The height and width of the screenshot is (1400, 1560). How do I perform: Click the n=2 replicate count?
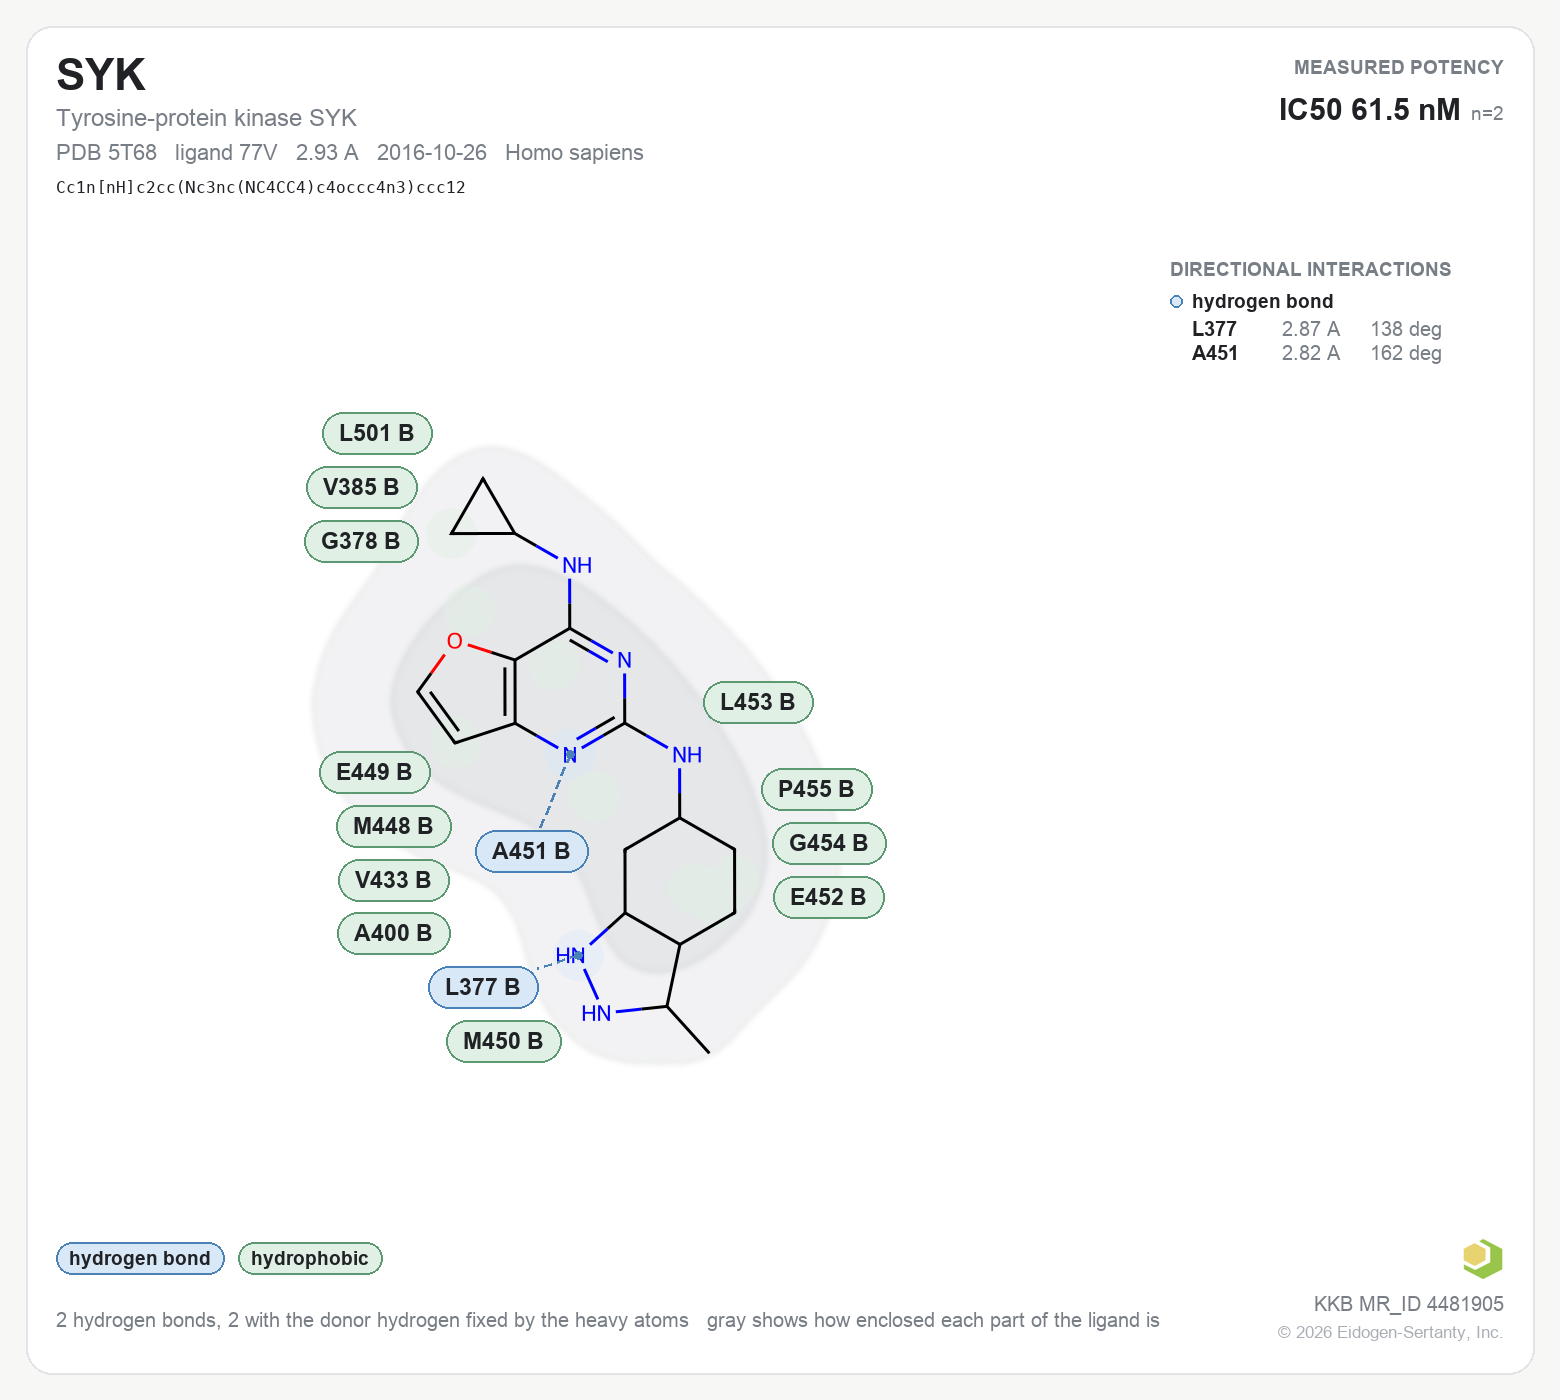coord(1487,113)
